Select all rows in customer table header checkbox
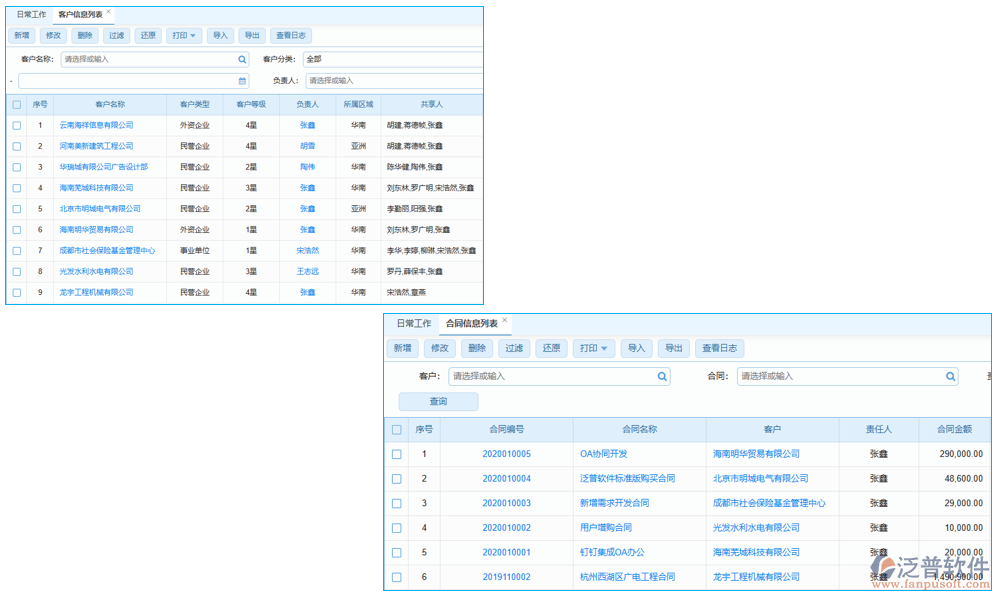 pos(16,104)
